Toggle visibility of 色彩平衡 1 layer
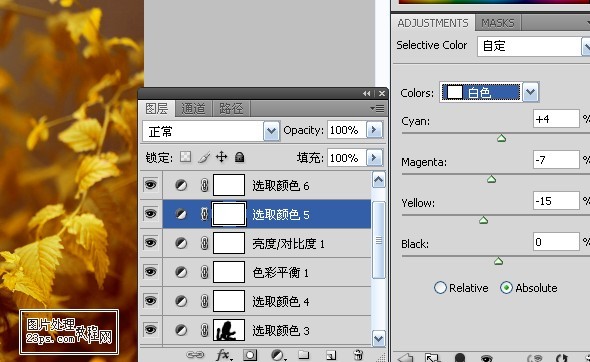590x362 pixels. click(x=151, y=272)
